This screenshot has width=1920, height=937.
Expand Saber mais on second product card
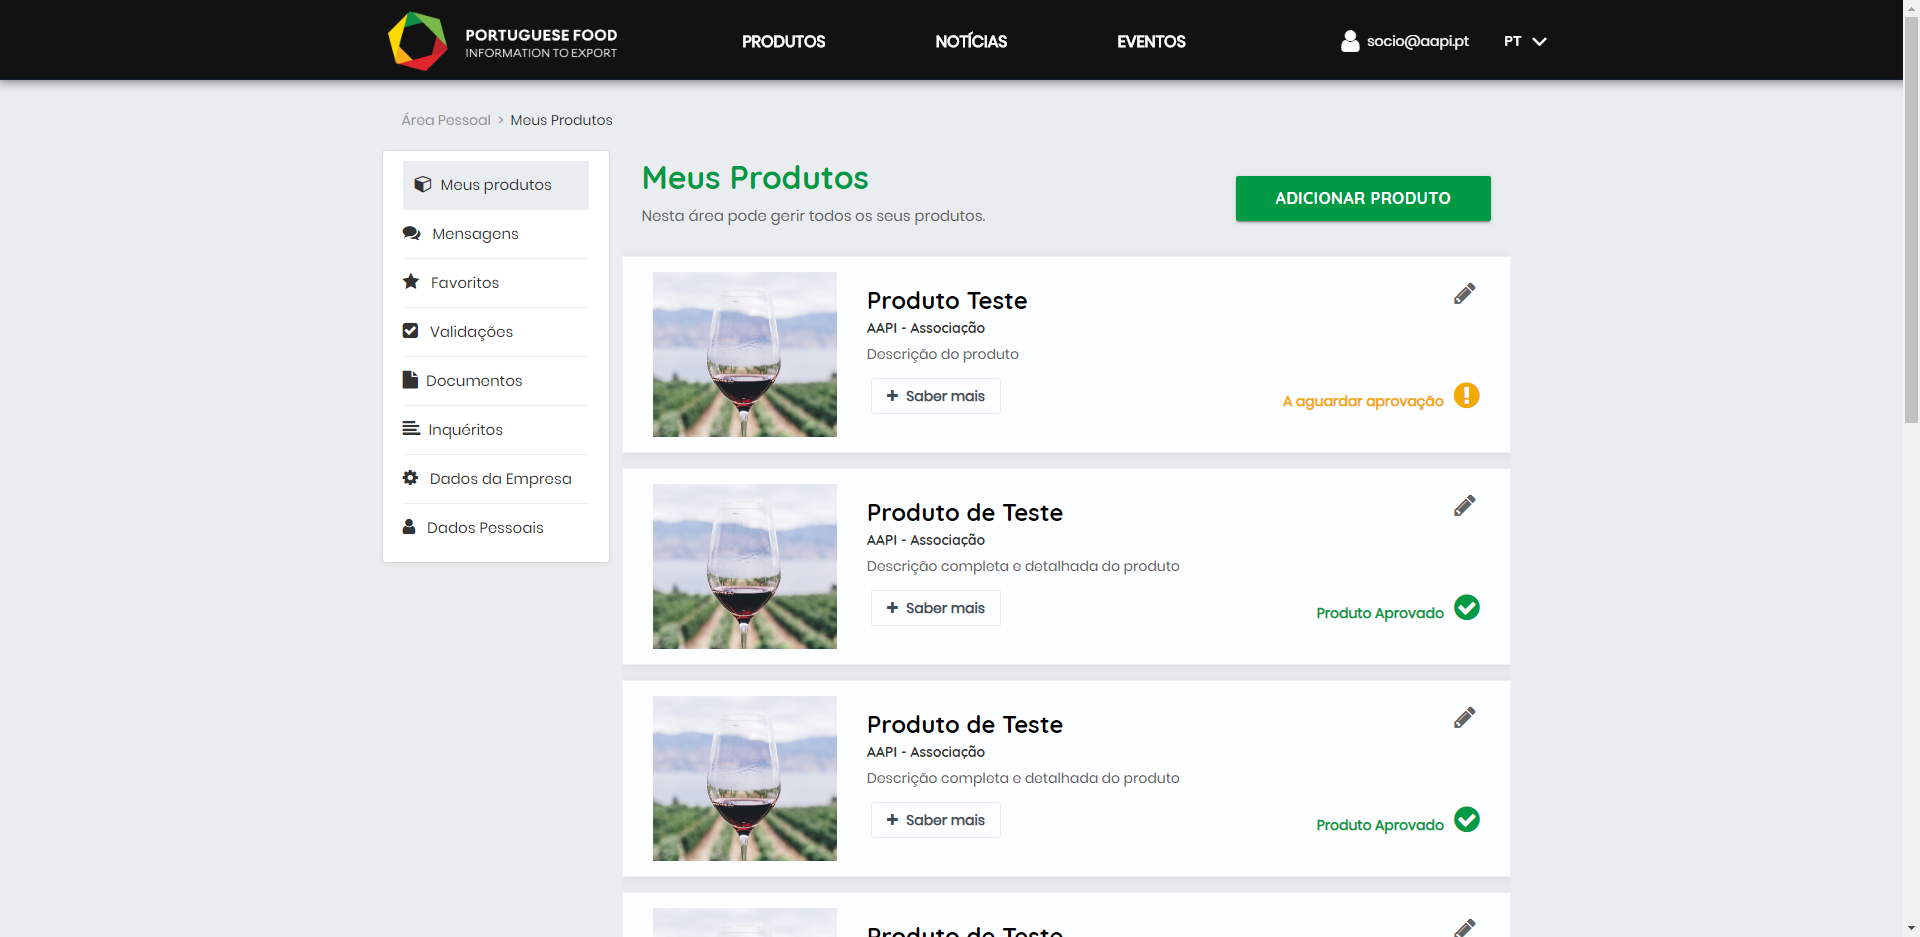point(935,608)
